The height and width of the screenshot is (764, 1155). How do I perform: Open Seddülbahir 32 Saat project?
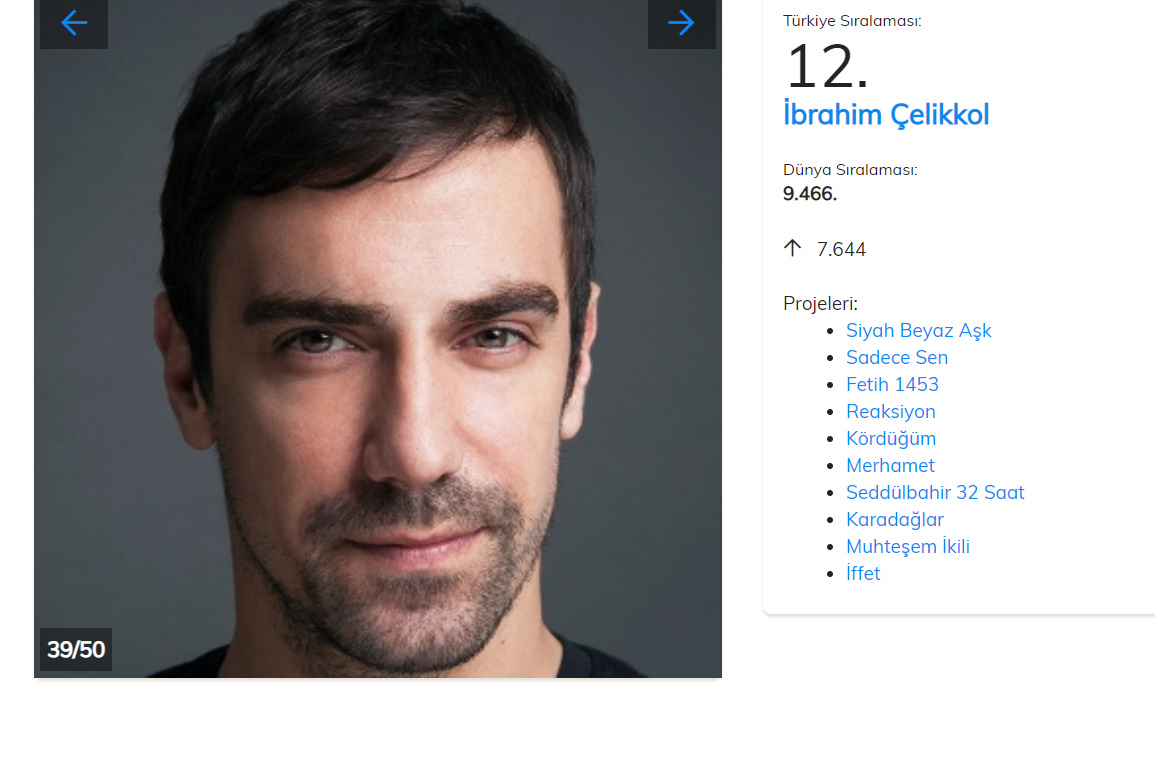click(x=935, y=492)
